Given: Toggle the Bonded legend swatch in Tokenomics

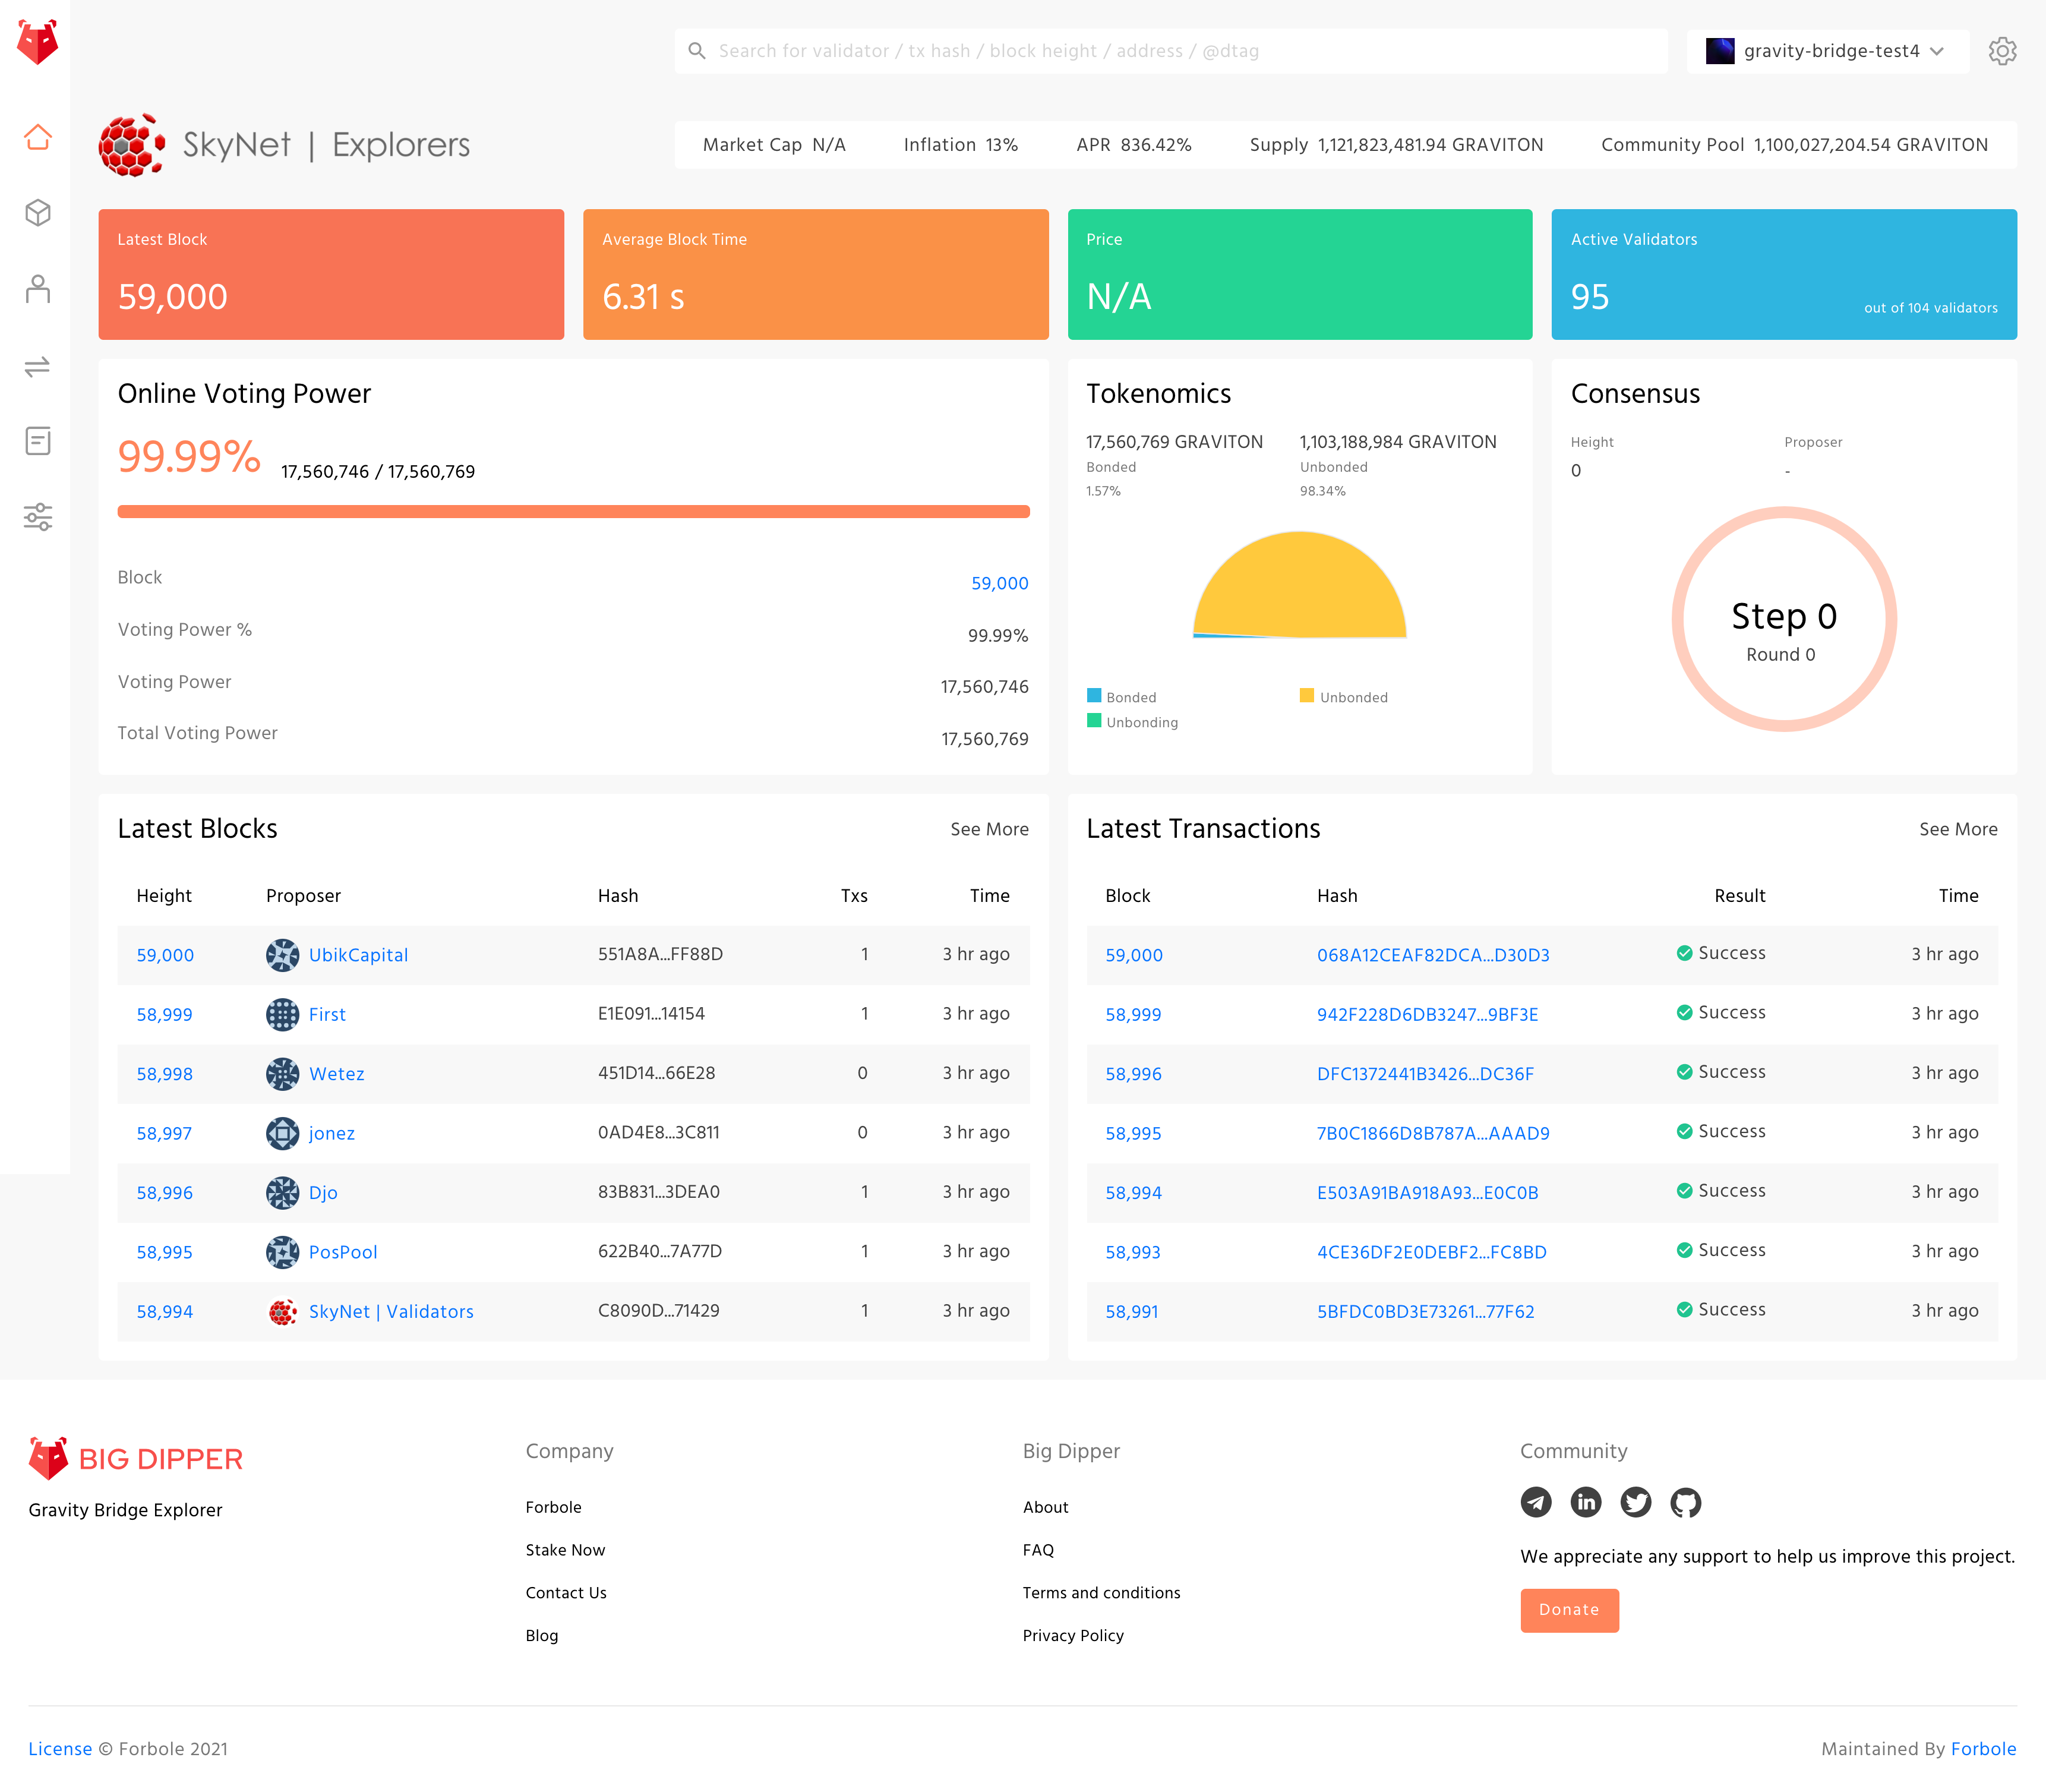Looking at the screenshot, I should click(x=1094, y=696).
